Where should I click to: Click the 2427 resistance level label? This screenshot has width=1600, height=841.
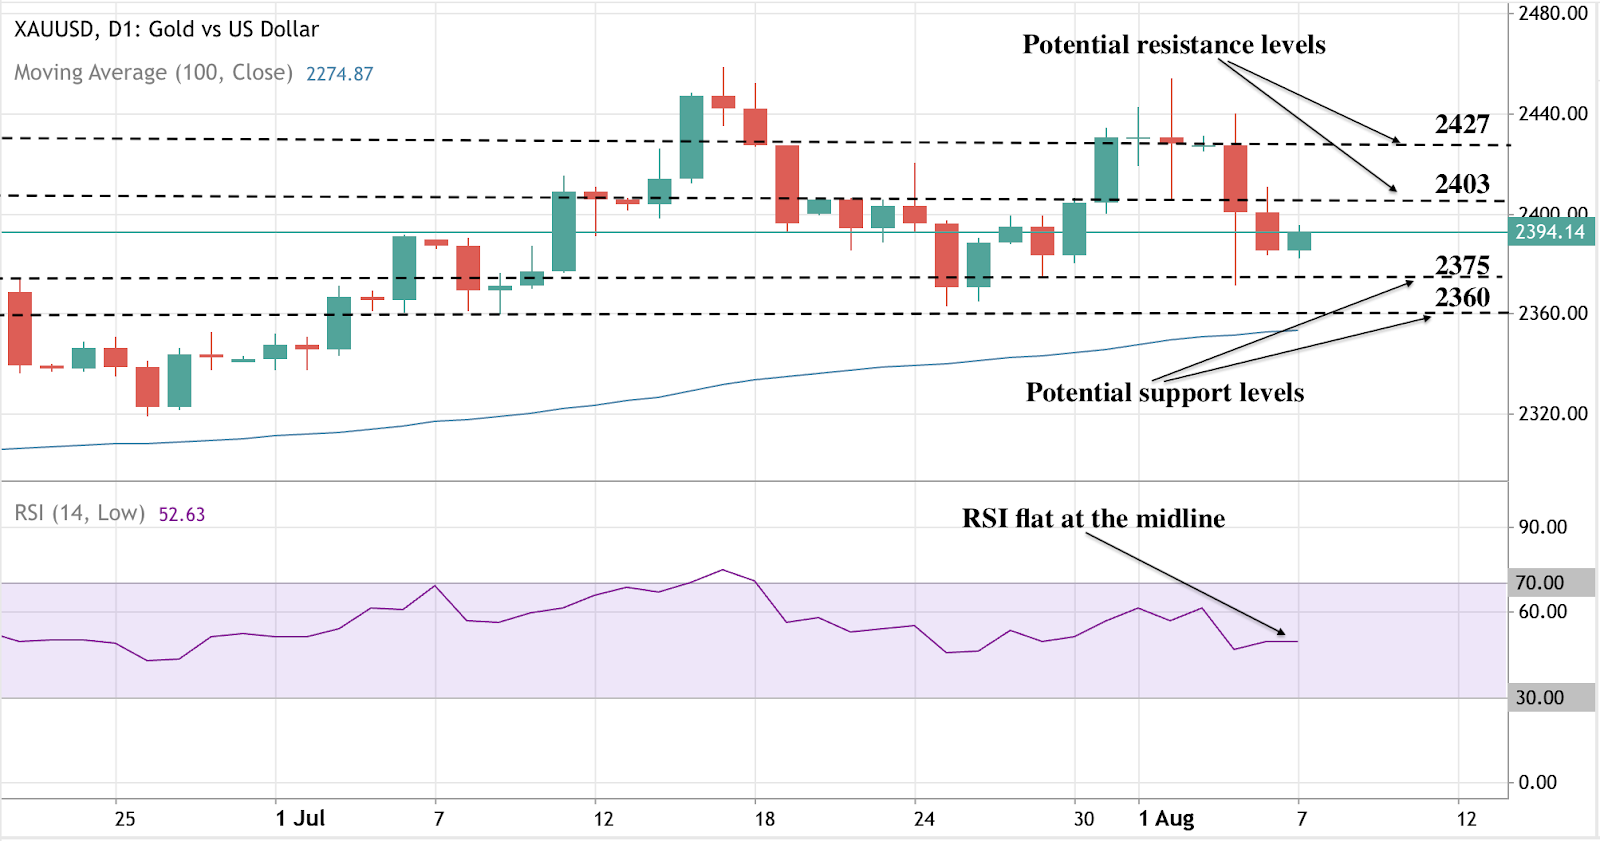point(1462,124)
